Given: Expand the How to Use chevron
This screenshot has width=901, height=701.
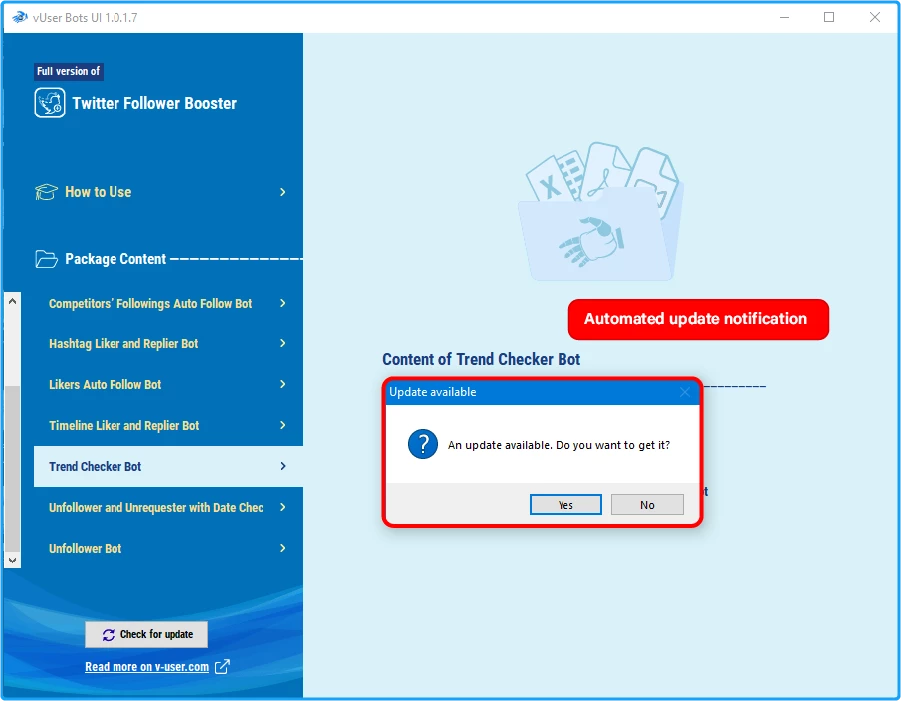Looking at the screenshot, I should 283,192.
